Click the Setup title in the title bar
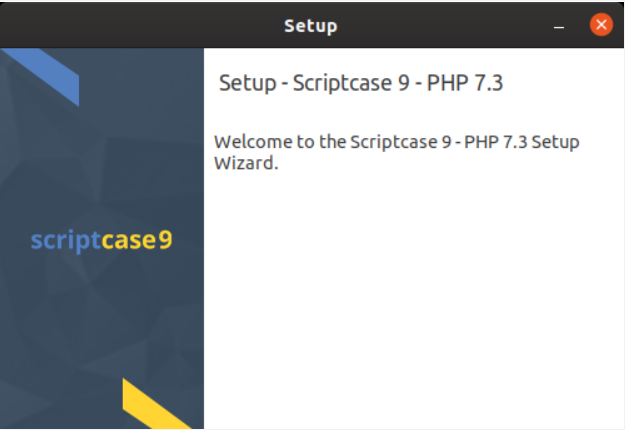 click(311, 25)
